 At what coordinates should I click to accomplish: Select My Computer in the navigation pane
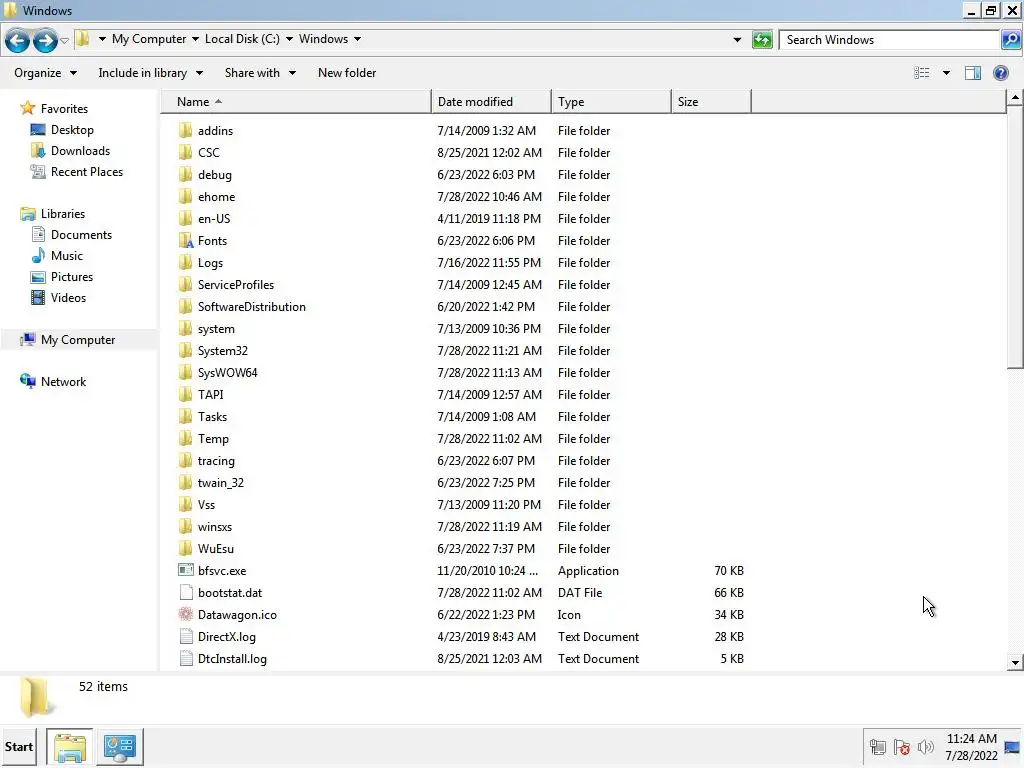pos(78,340)
